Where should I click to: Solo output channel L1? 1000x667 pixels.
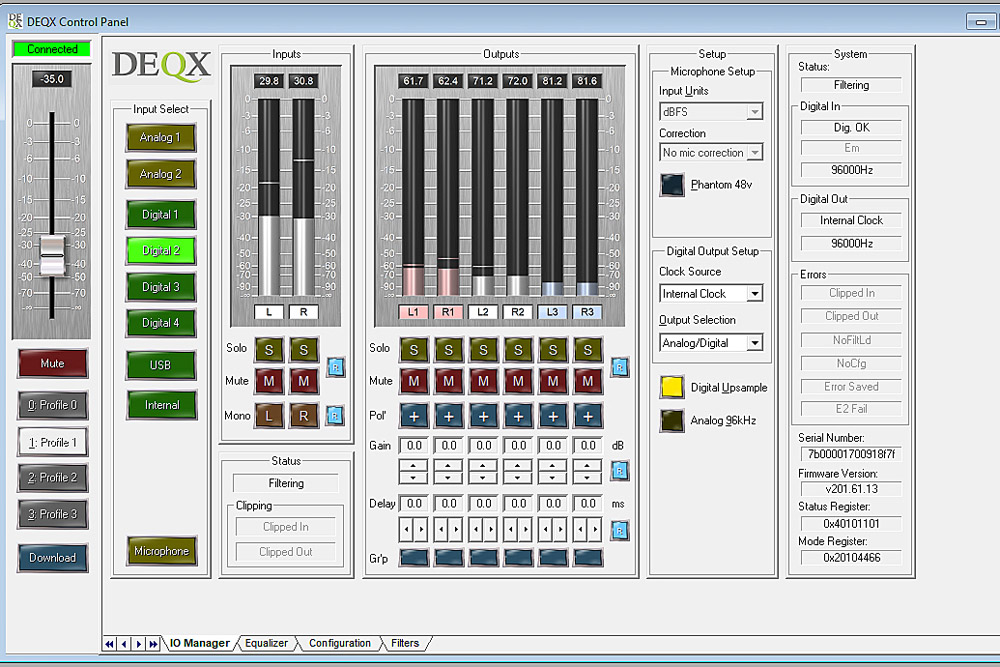[x=414, y=349]
